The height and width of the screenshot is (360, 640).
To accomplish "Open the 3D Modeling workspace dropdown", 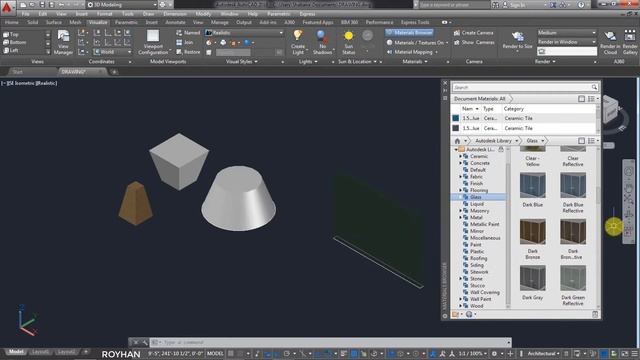I will tap(122, 5).
